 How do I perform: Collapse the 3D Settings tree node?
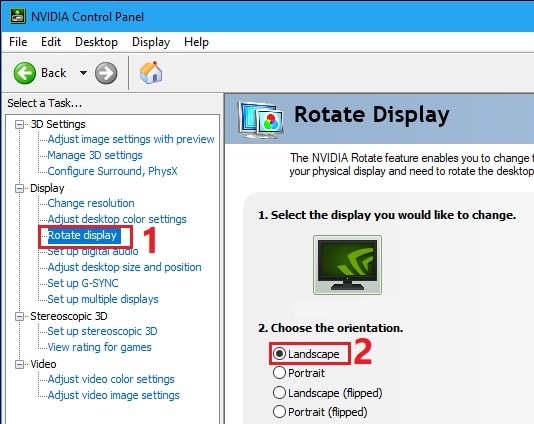19,124
